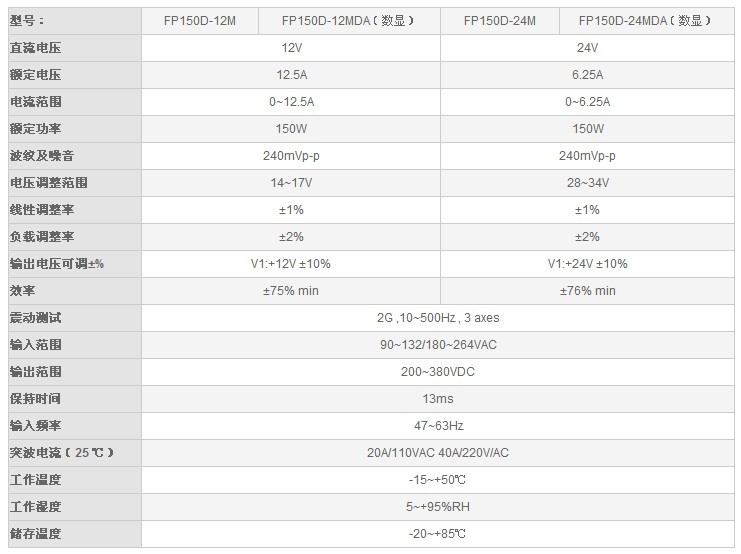Select the -20~+85℃ storage temperature value
The width and height of the screenshot is (741, 554).
click(x=438, y=534)
